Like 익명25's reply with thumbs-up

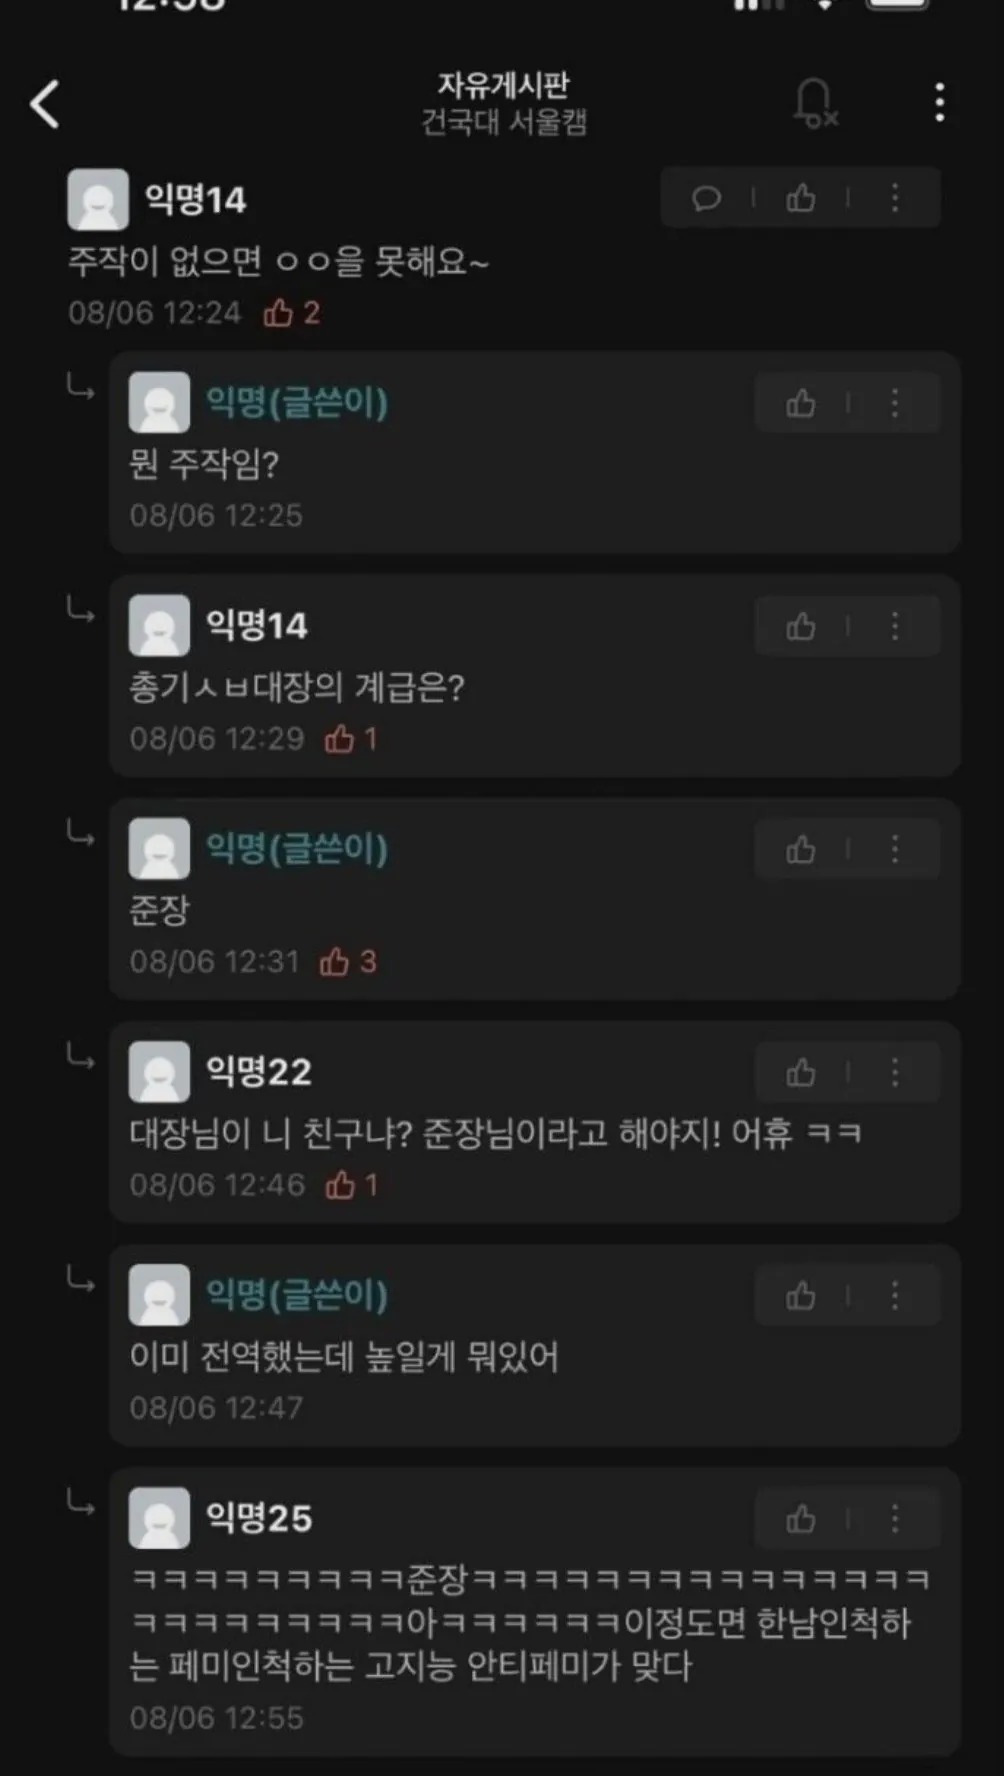click(801, 1519)
